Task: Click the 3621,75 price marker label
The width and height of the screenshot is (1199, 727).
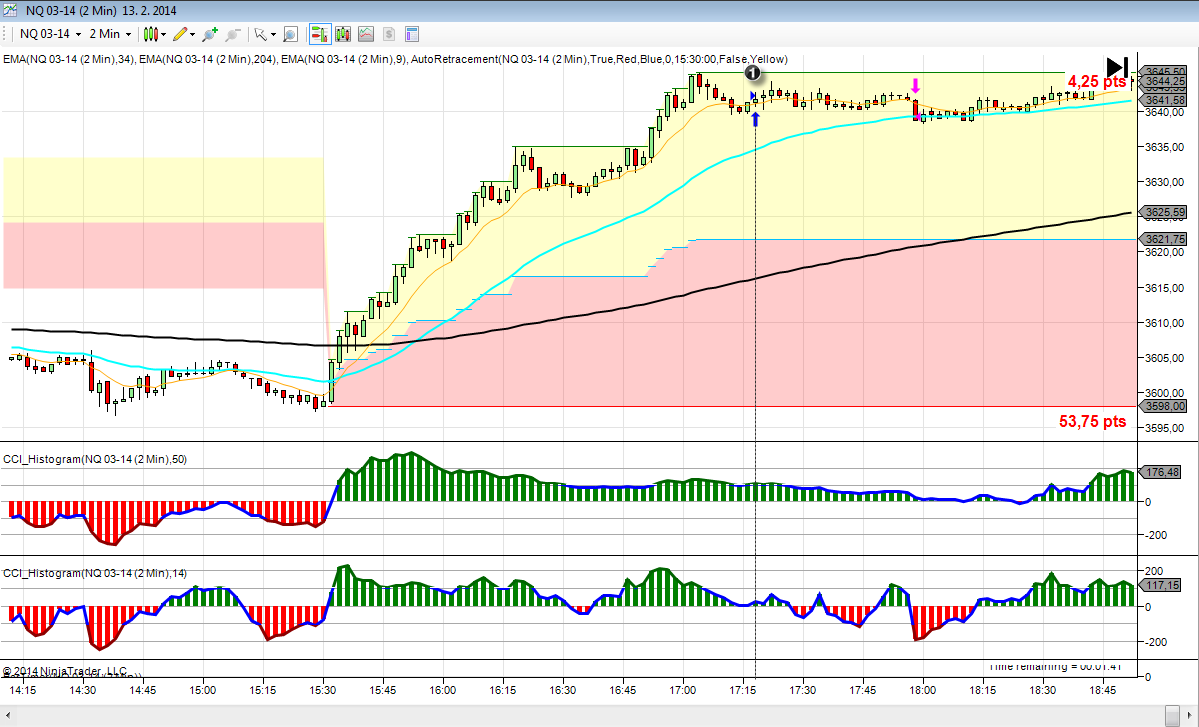Action: click(x=1166, y=239)
